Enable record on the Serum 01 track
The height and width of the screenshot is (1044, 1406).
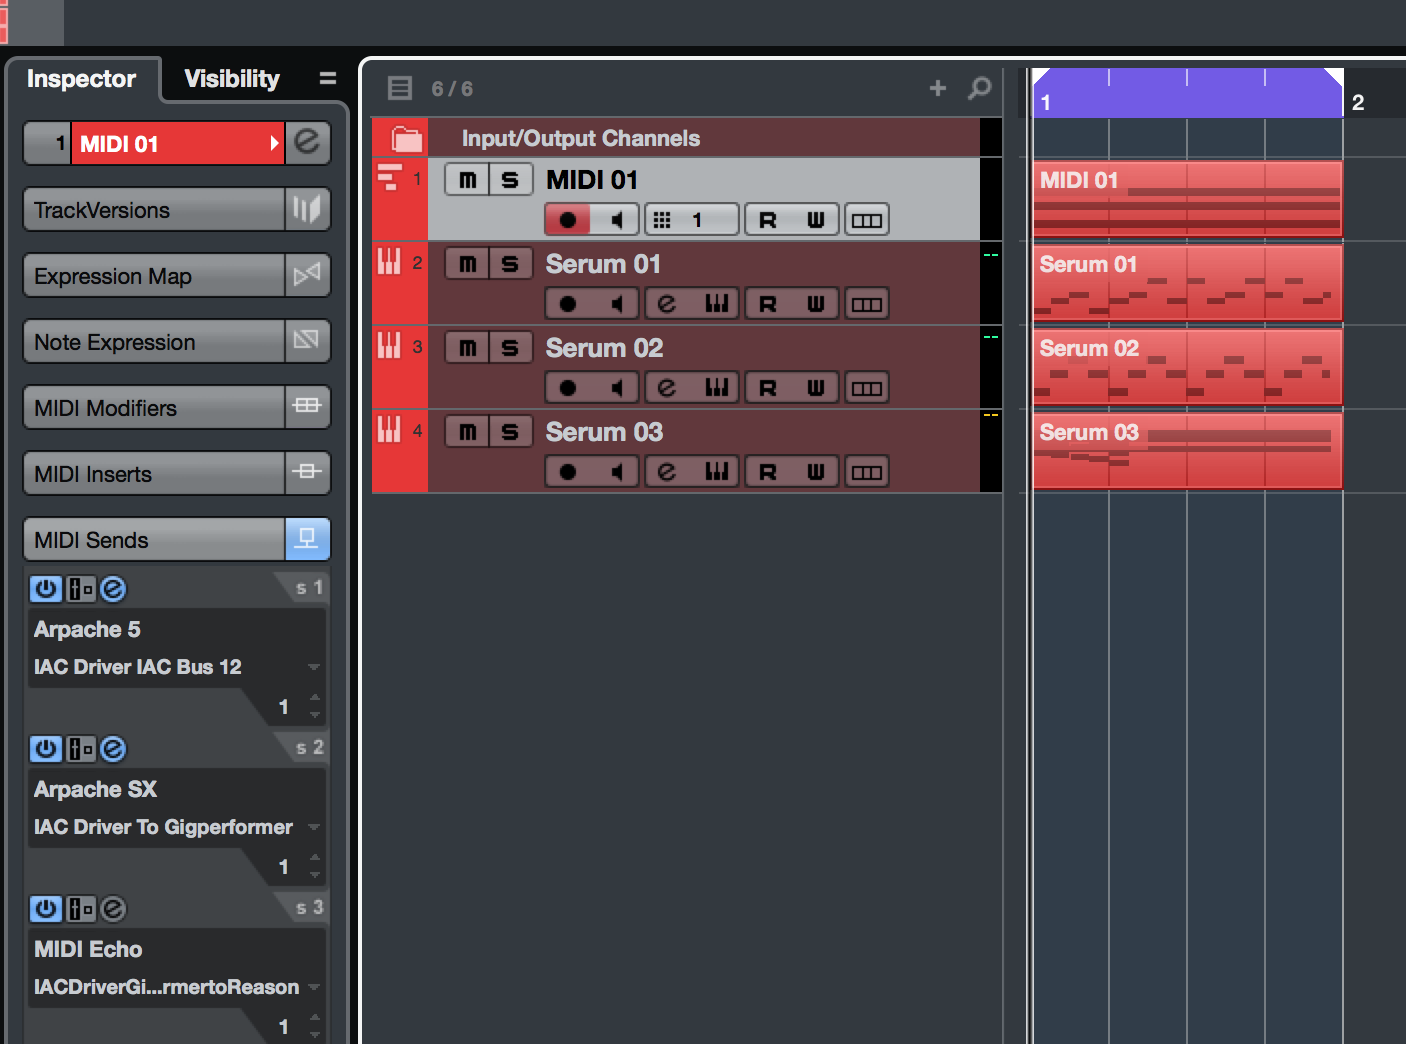coord(568,304)
